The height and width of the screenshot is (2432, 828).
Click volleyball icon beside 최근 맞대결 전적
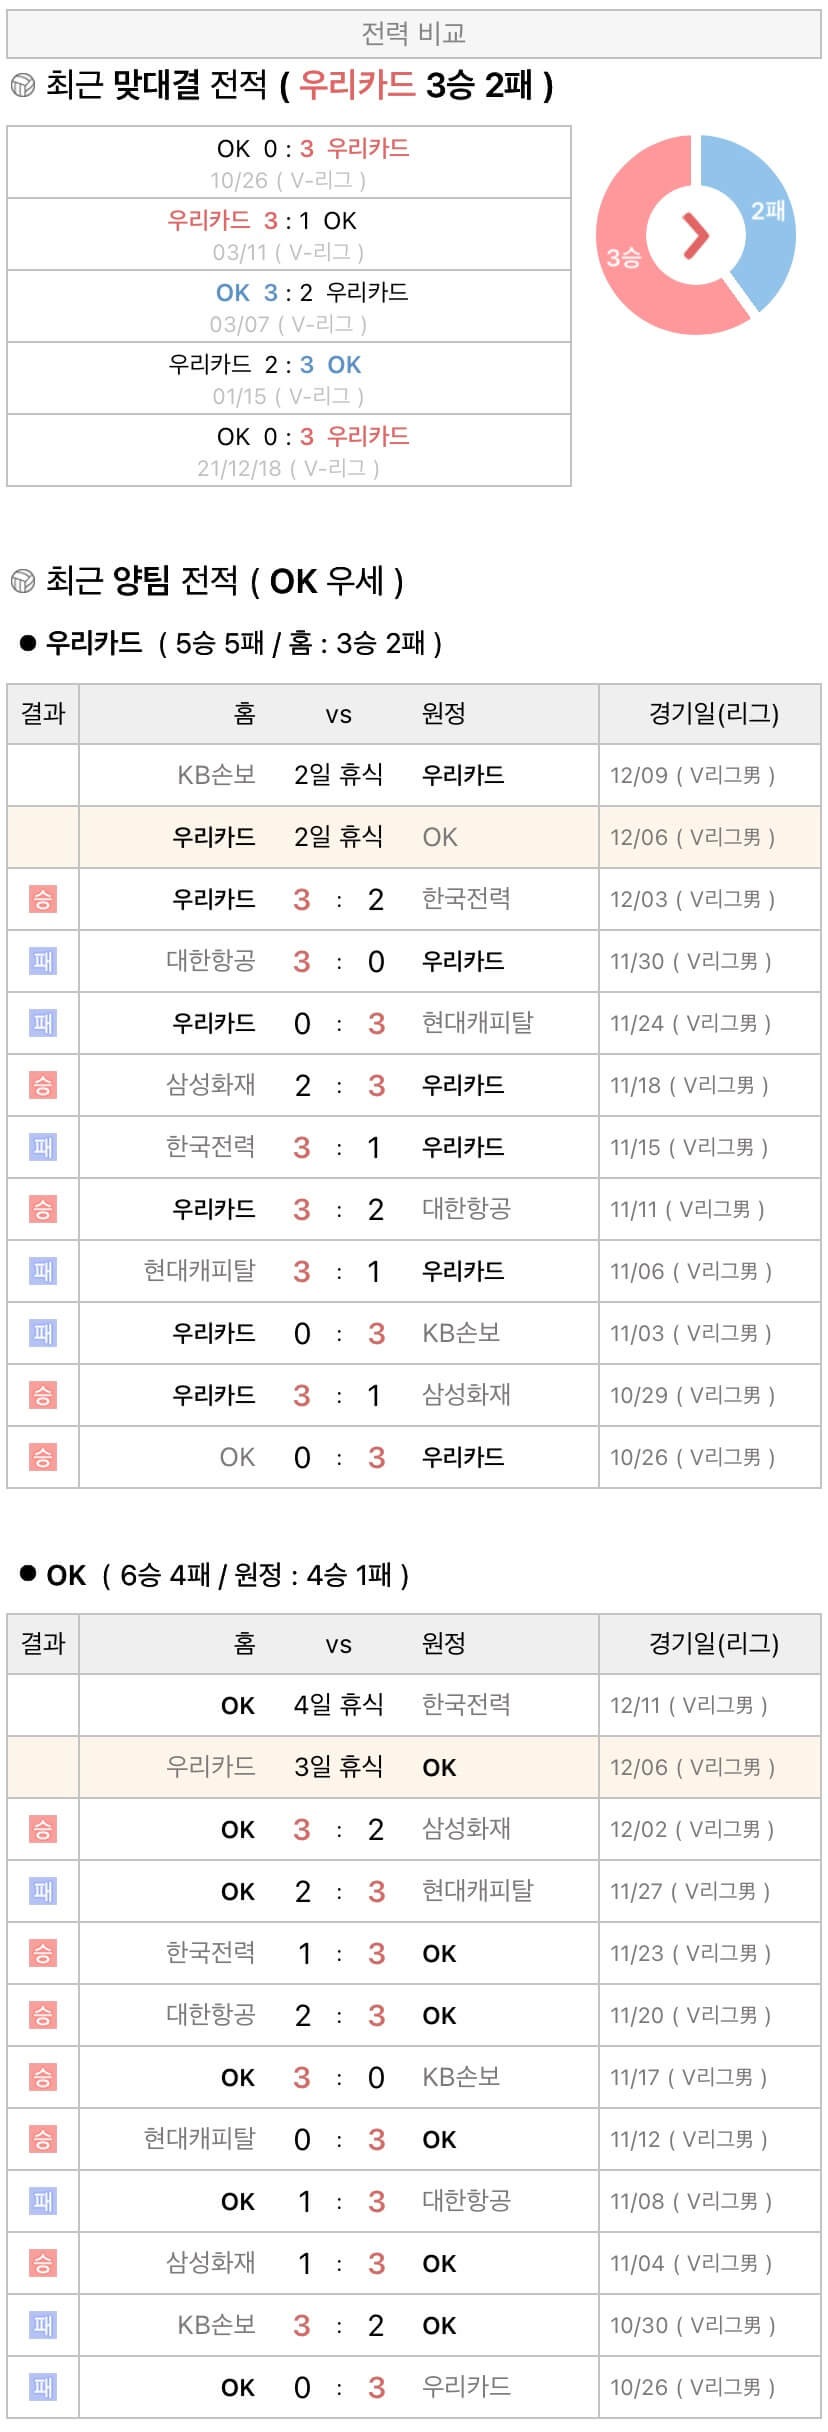click(x=22, y=86)
